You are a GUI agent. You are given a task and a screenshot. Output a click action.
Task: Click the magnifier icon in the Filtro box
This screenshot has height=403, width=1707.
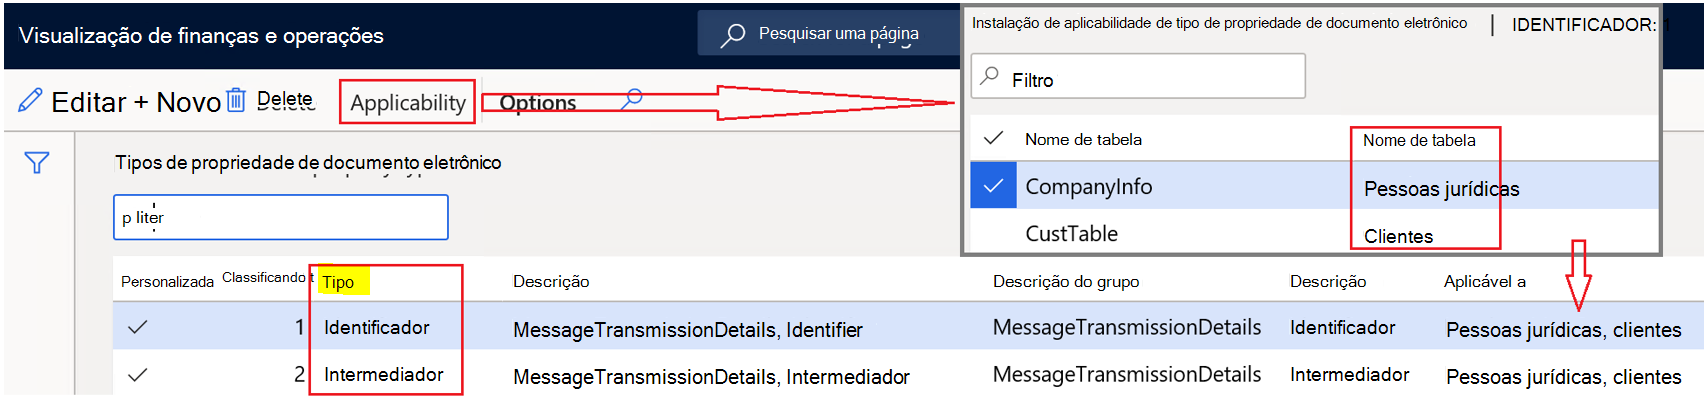pyautogui.click(x=989, y=76)
